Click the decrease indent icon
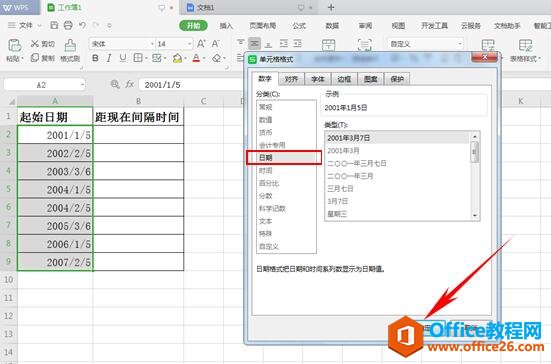Screen dimensions: 551x364 284,43
